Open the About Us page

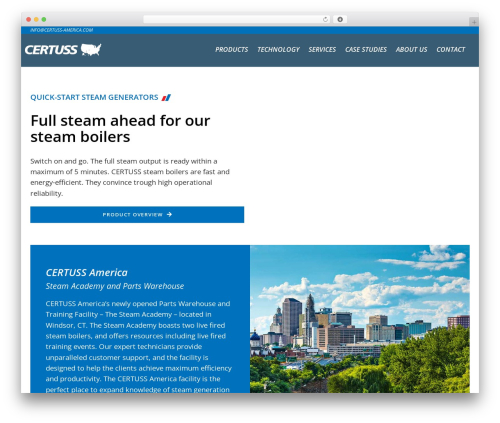tap(411, 50)
